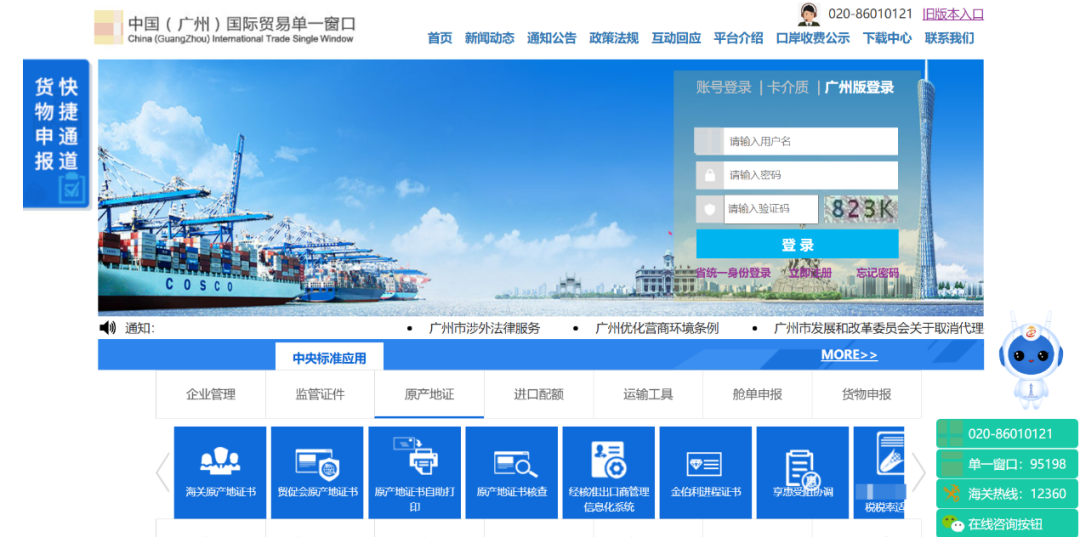Viewport: 1080px width, 537px height.
Task: Open the 海关原产地证书 tile
Action: (x=220, y=472)
